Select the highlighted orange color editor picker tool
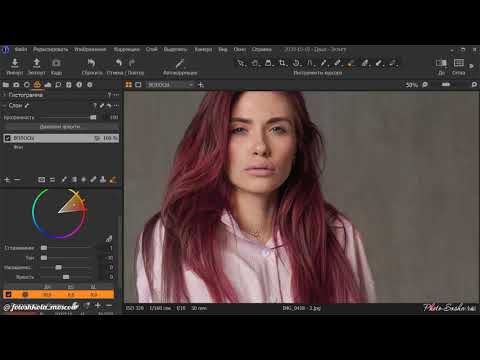Screen dimensions: 480x360 coord(351,63)
